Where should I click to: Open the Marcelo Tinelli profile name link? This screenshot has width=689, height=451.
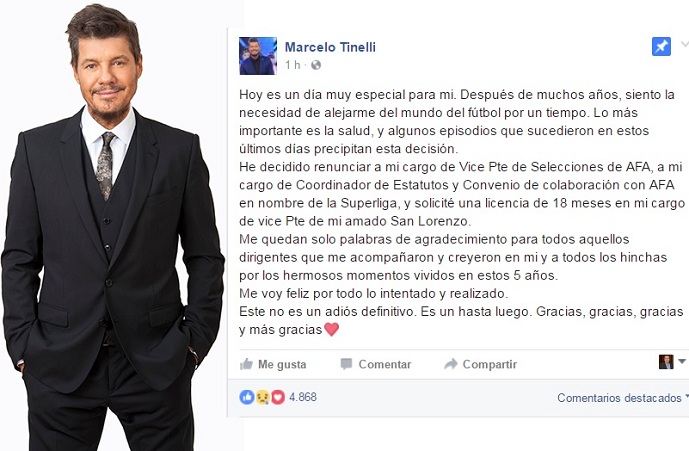pos(330,47)
